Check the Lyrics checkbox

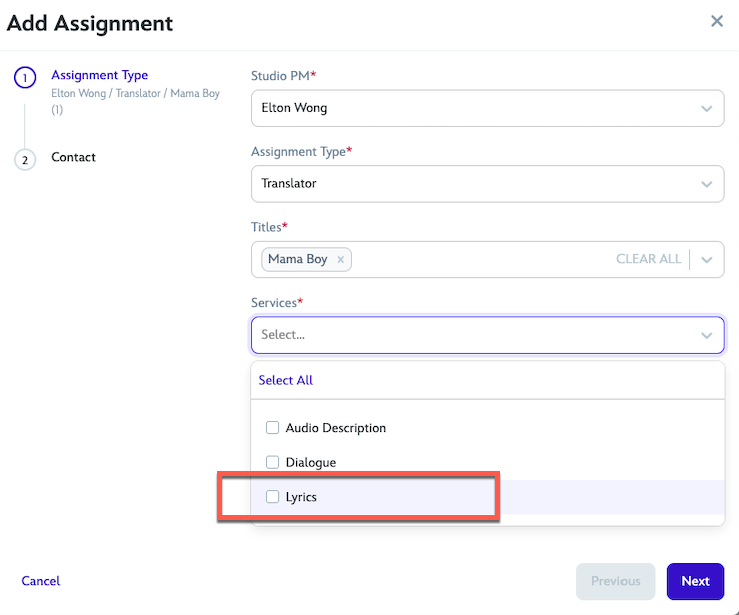coord(273,497)
